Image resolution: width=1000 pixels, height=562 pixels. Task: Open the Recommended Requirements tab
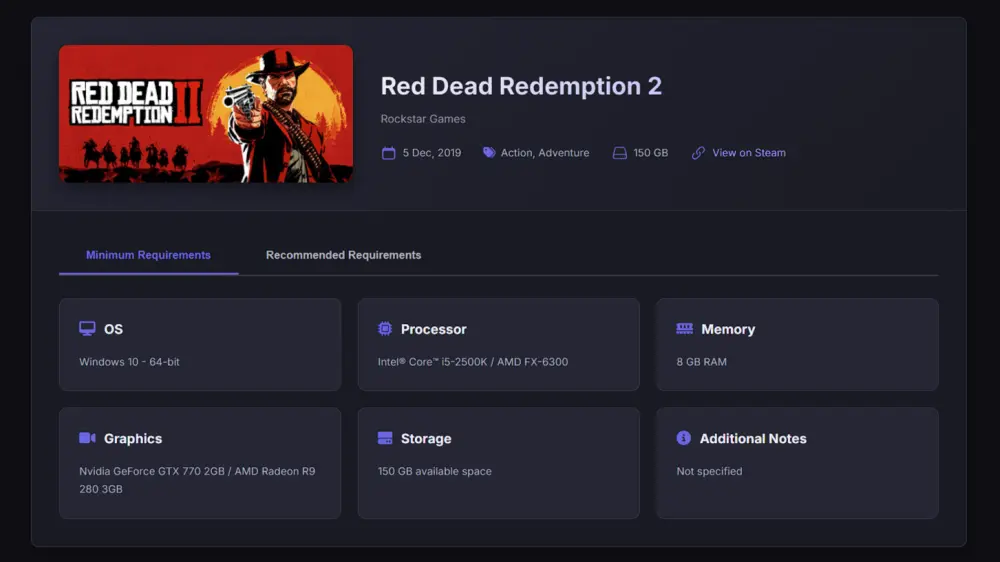point(343,255)
